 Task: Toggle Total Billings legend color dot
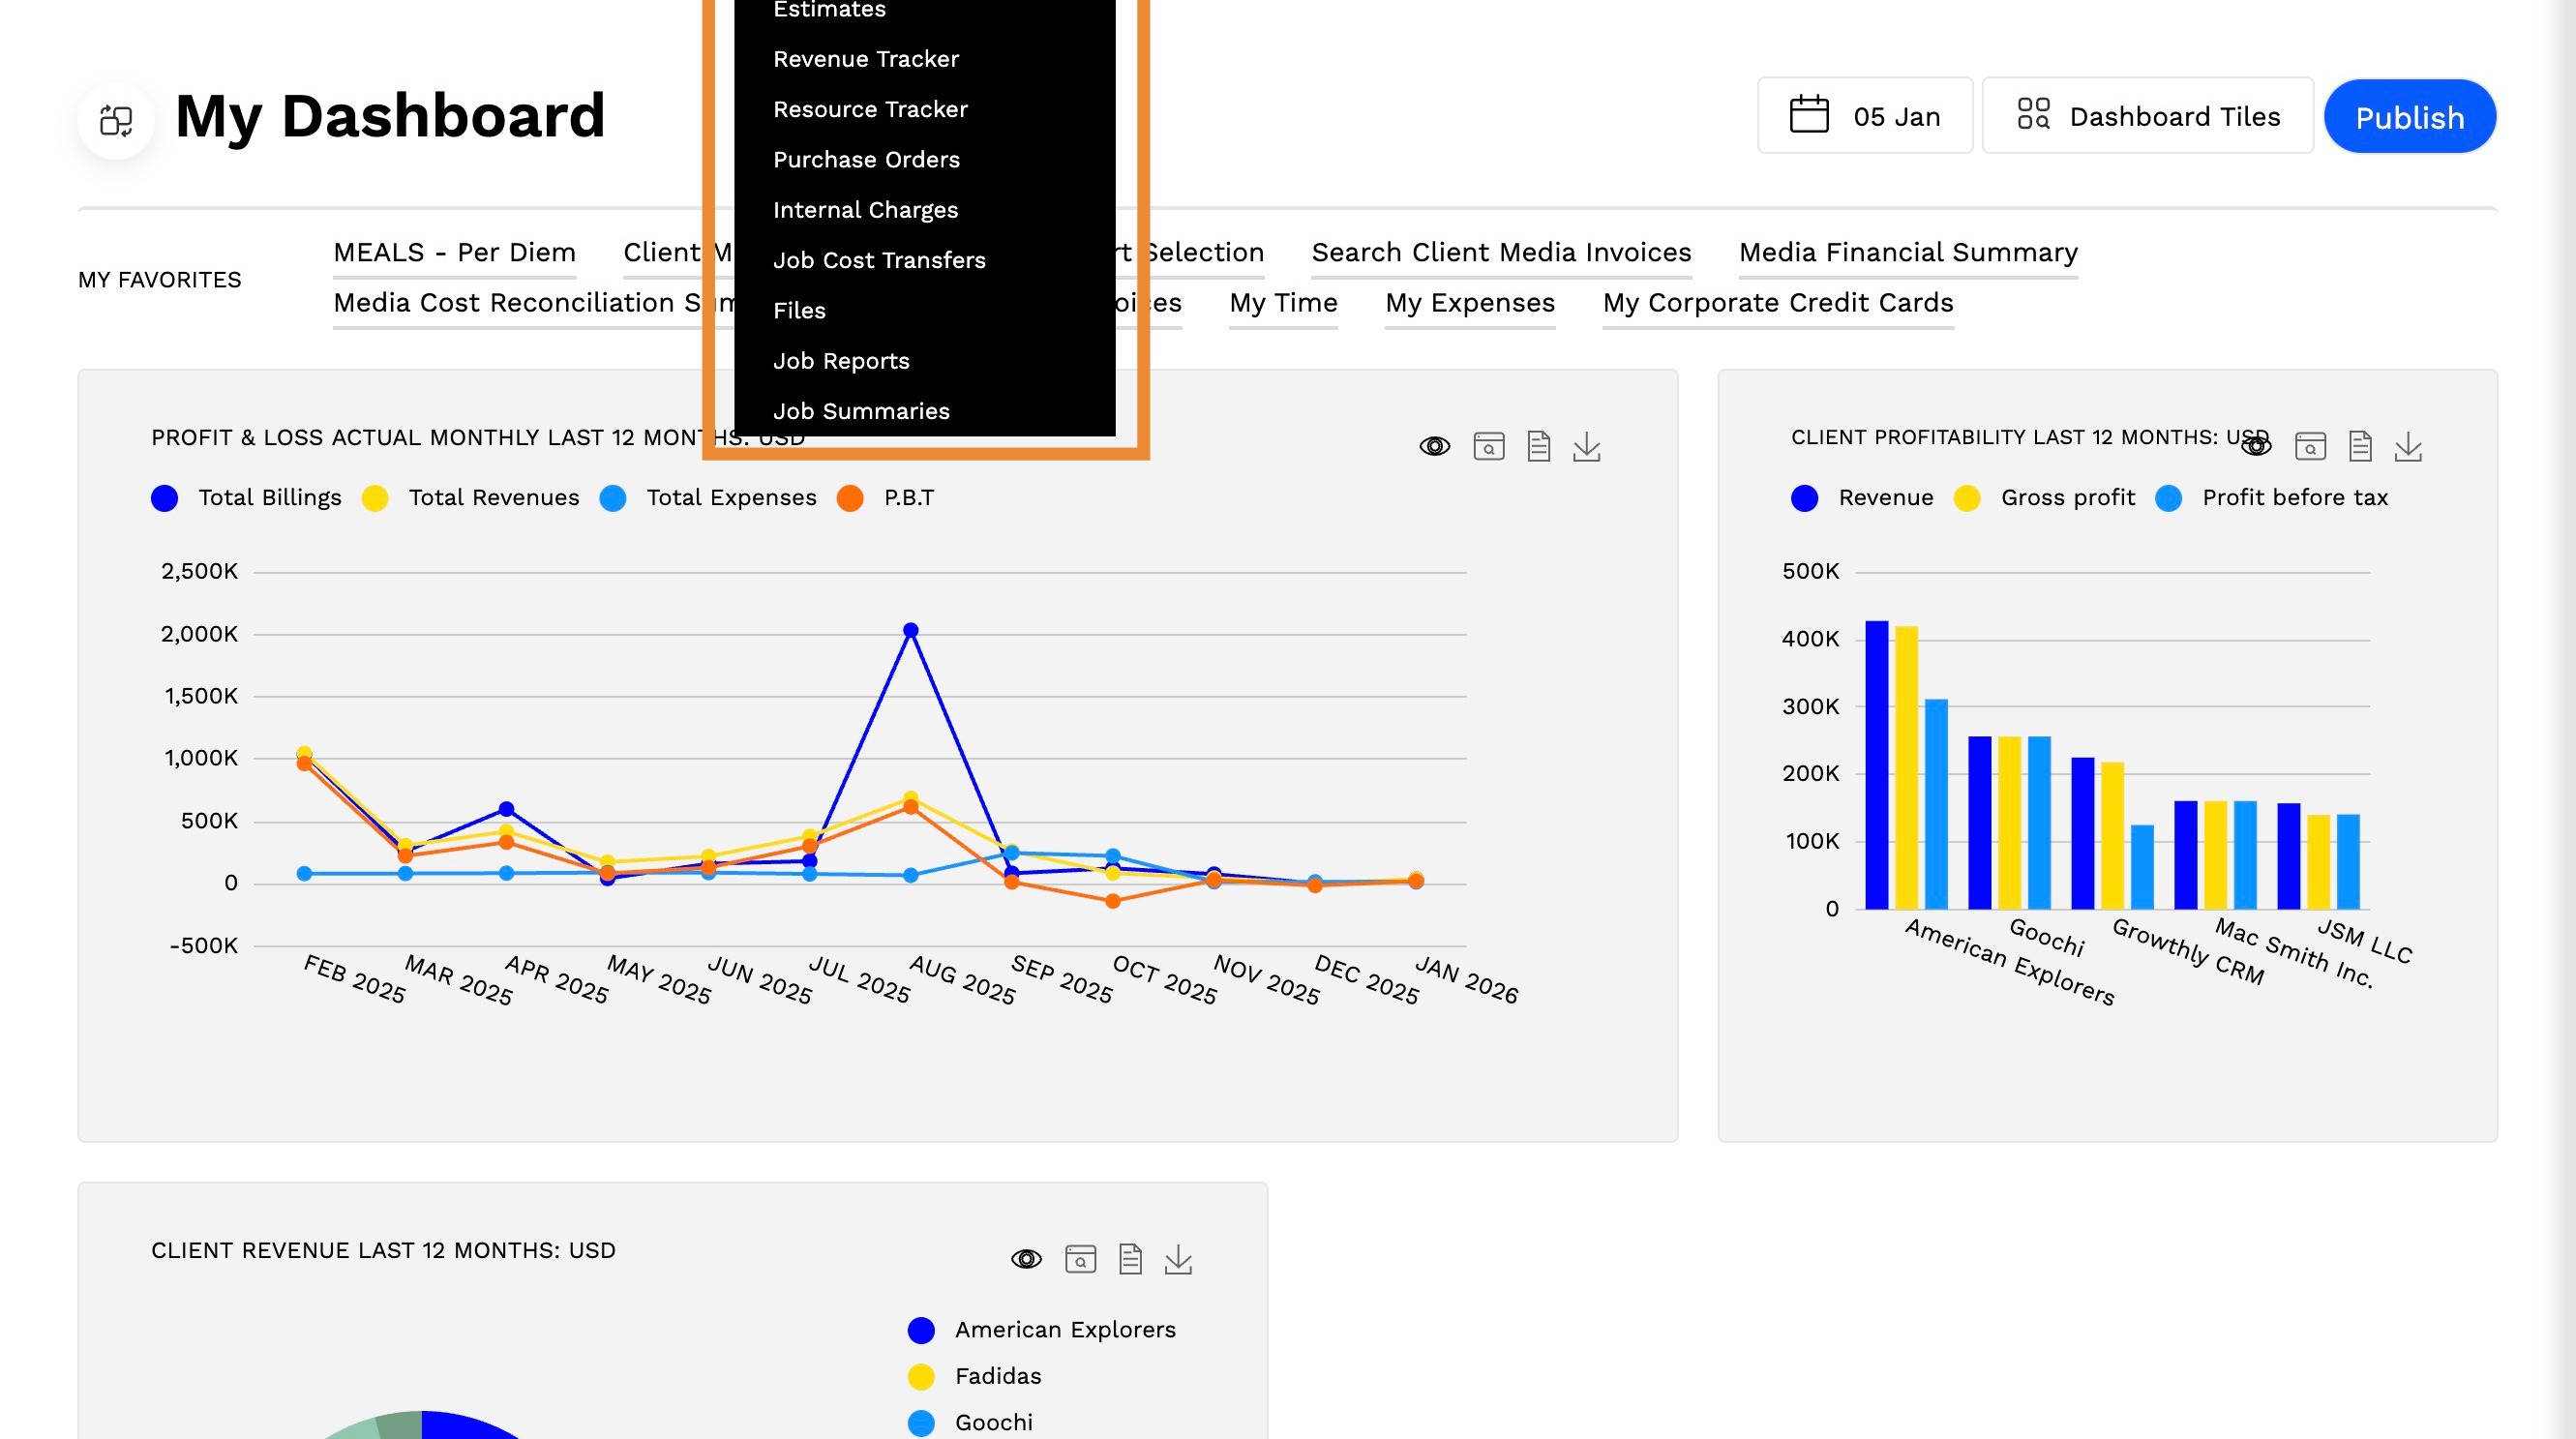pyautogui.click(x=165, y=498)
